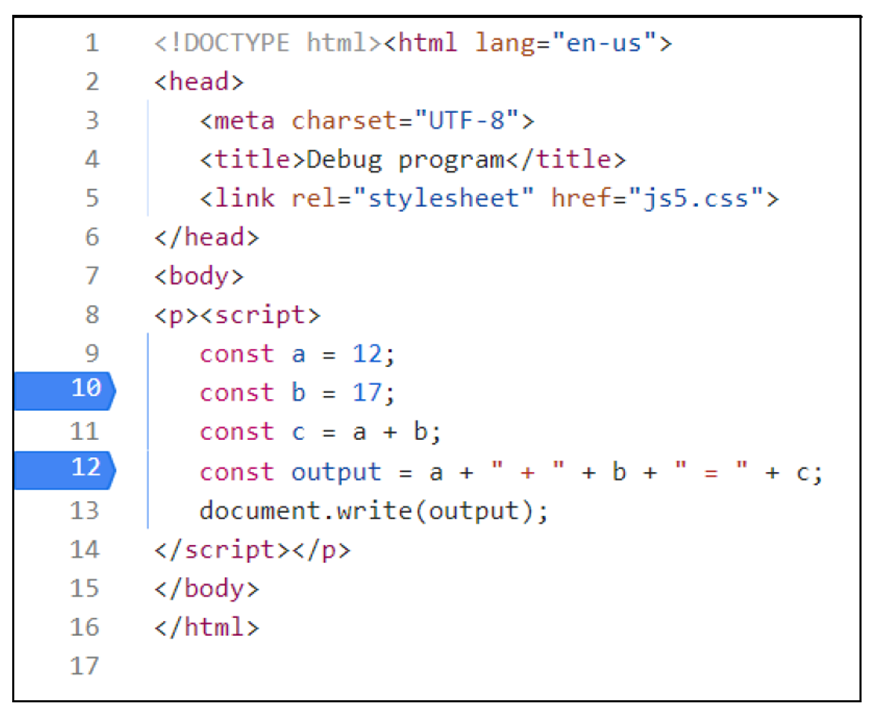
Task: Click the closing script tag on line 14
Action: pos(222,550)
